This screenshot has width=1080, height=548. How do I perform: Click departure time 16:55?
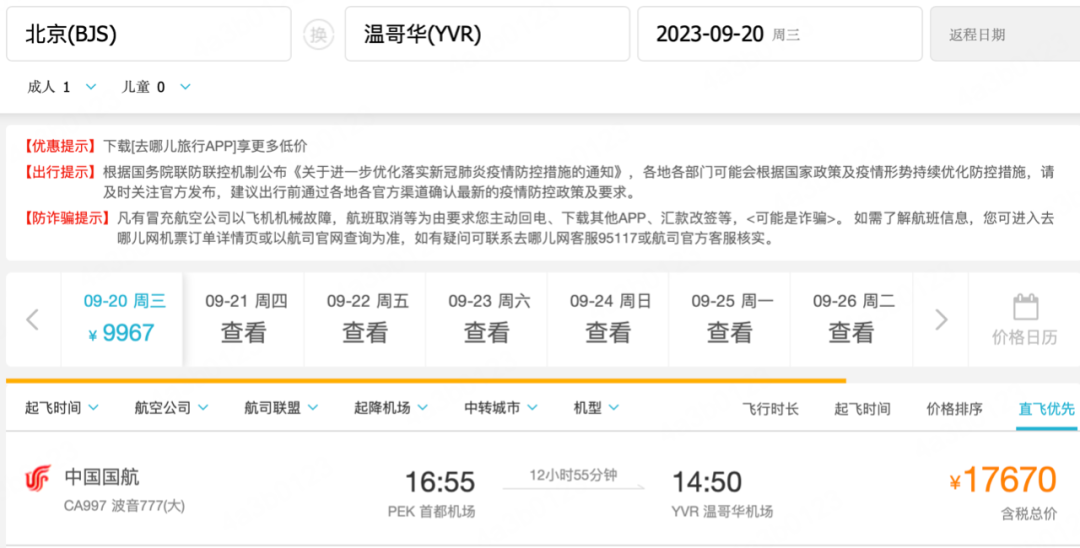[x=439, y=482]
